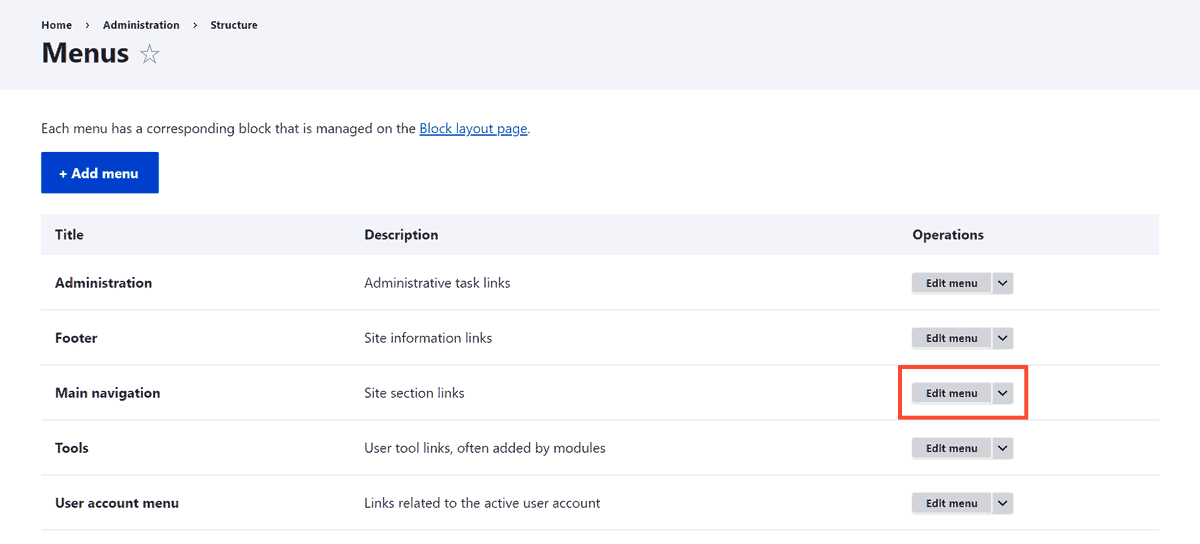
Task: Go to Home breadcrumb
Action: click(56, 25)
